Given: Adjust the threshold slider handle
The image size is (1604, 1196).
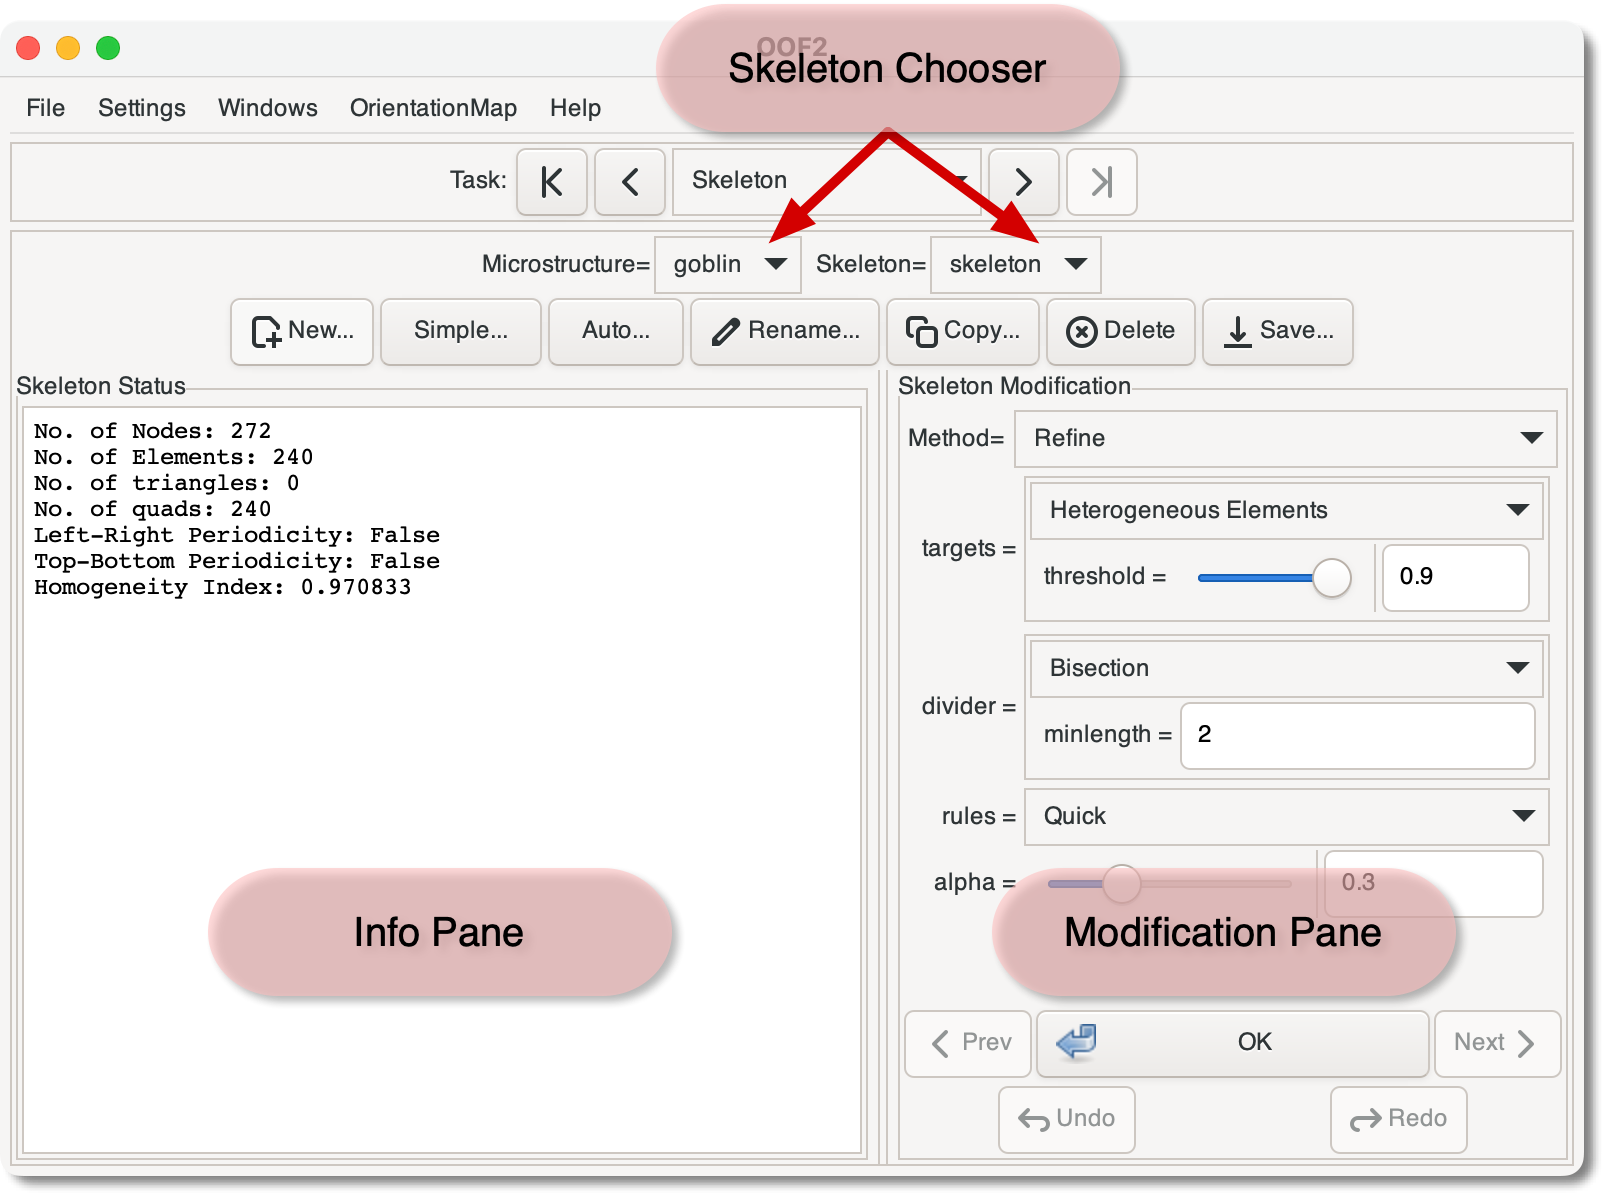Looking at the screenshot, I should coord(1331,578).
